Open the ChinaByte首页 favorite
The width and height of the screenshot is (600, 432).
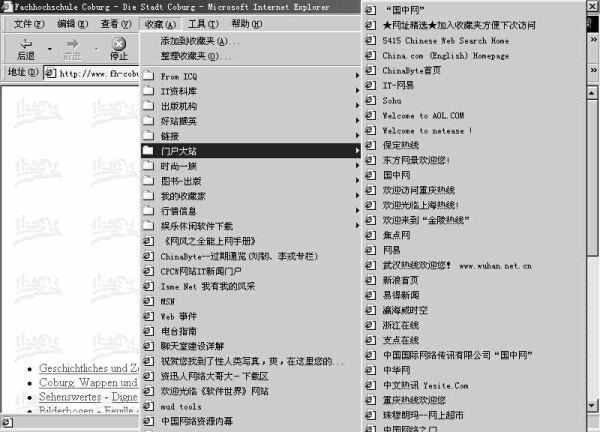coord(474,70)
